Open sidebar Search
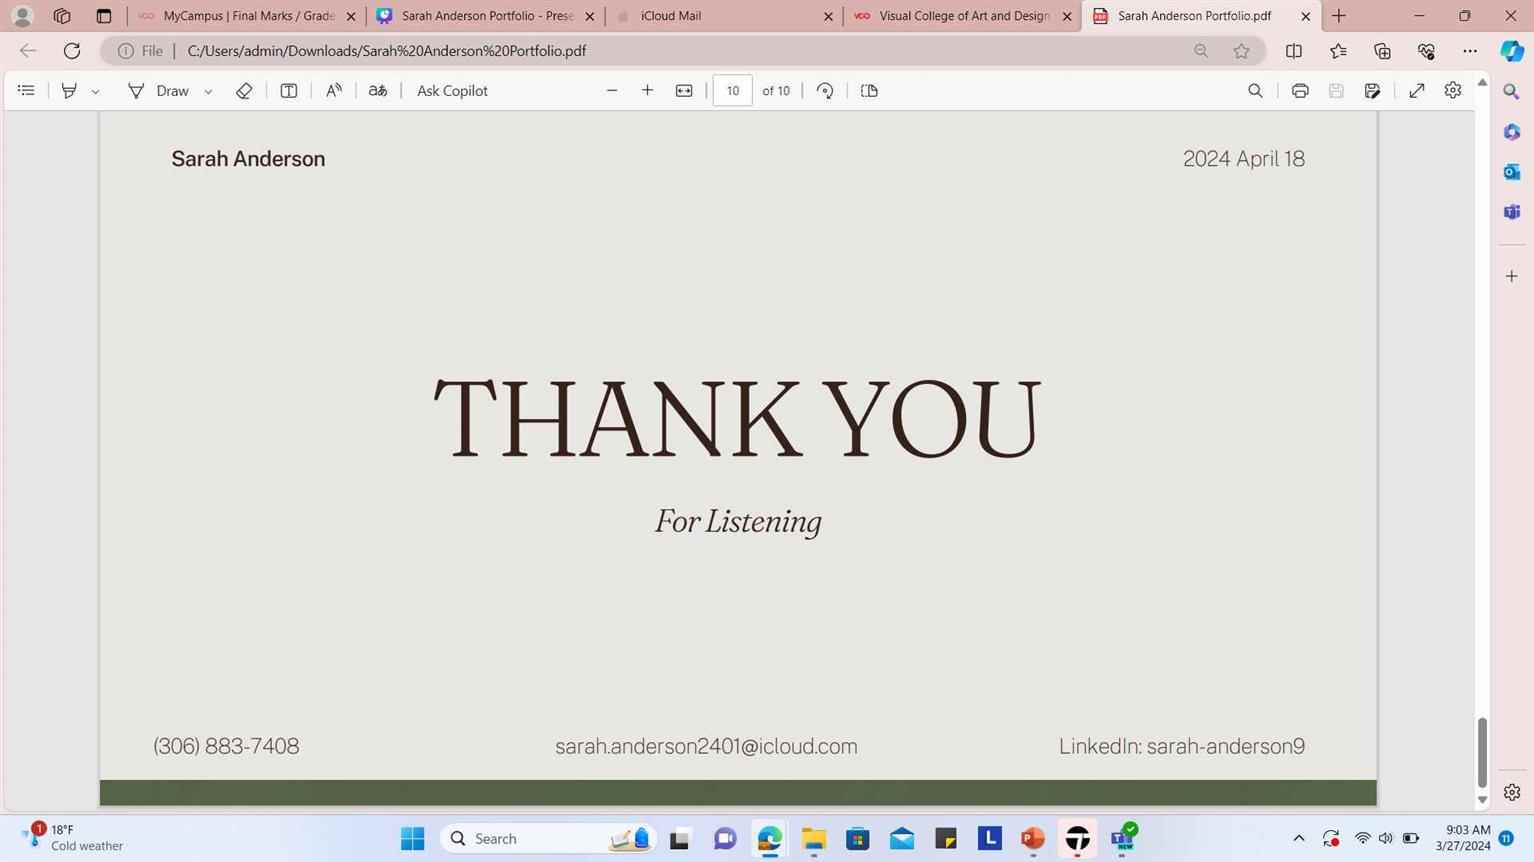 pyautogui.click(x=1512, y=92)
